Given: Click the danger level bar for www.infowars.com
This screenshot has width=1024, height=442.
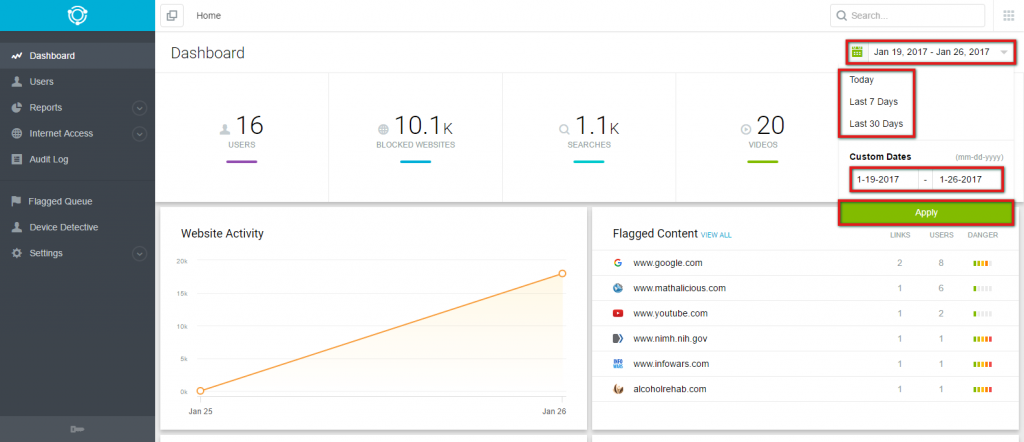Looking at the screenshot, I should (982, 364).
